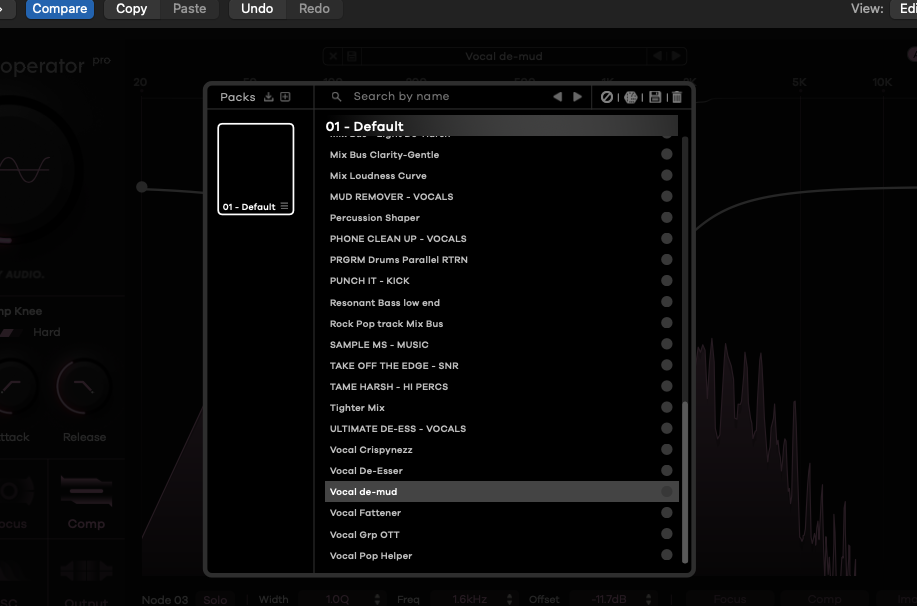This screenshot has width=917, height=606.
Task: Toggle favorite dot for Vocal Fattener
Action: pos(667,513)
